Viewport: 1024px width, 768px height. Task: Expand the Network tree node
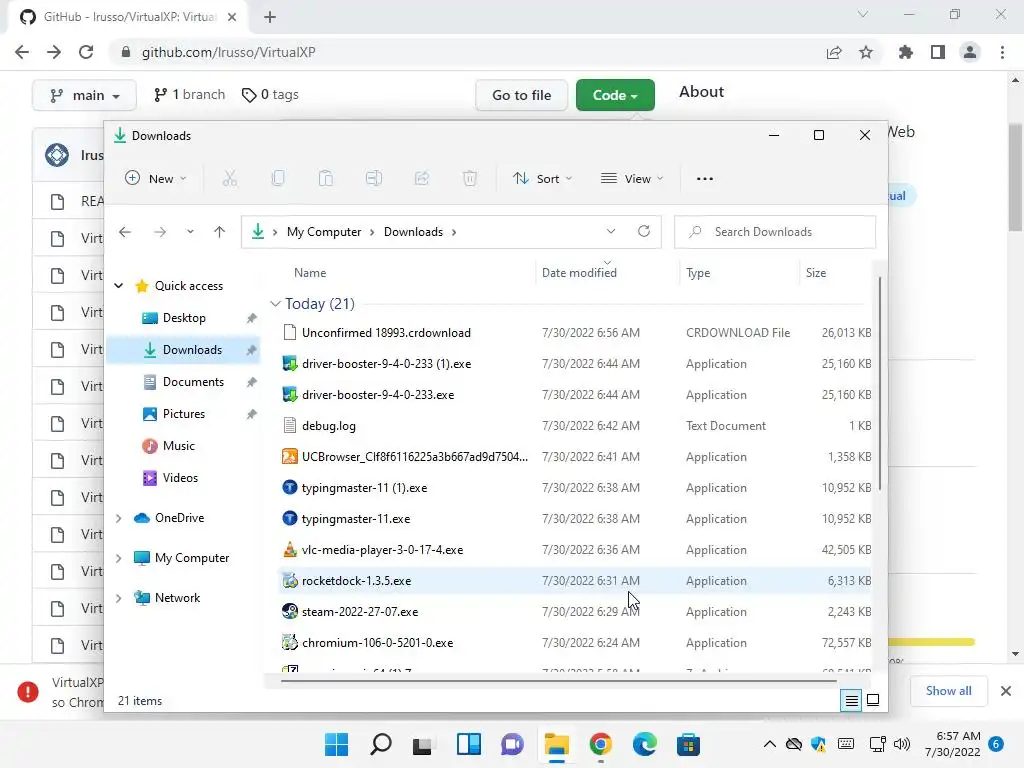(118, 598)
